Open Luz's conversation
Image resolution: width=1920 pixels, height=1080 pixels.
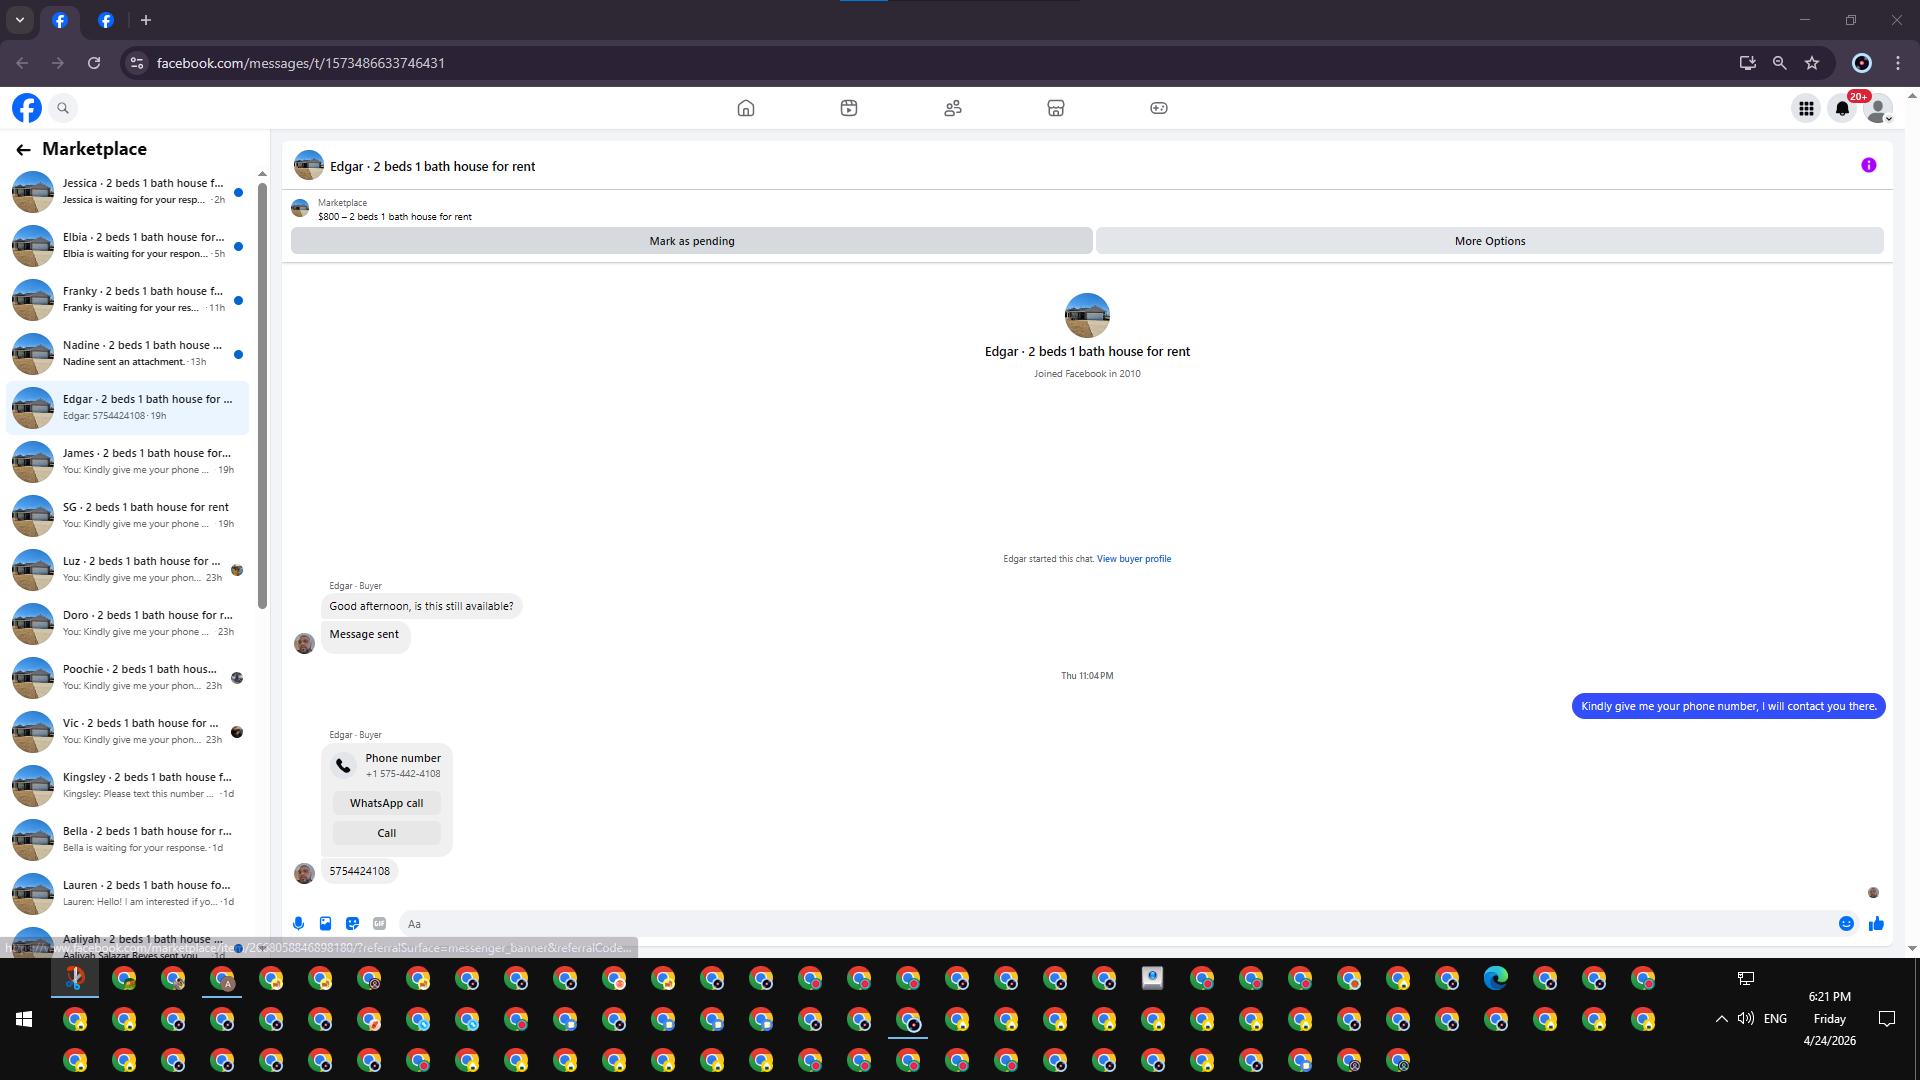coord(128,570)
